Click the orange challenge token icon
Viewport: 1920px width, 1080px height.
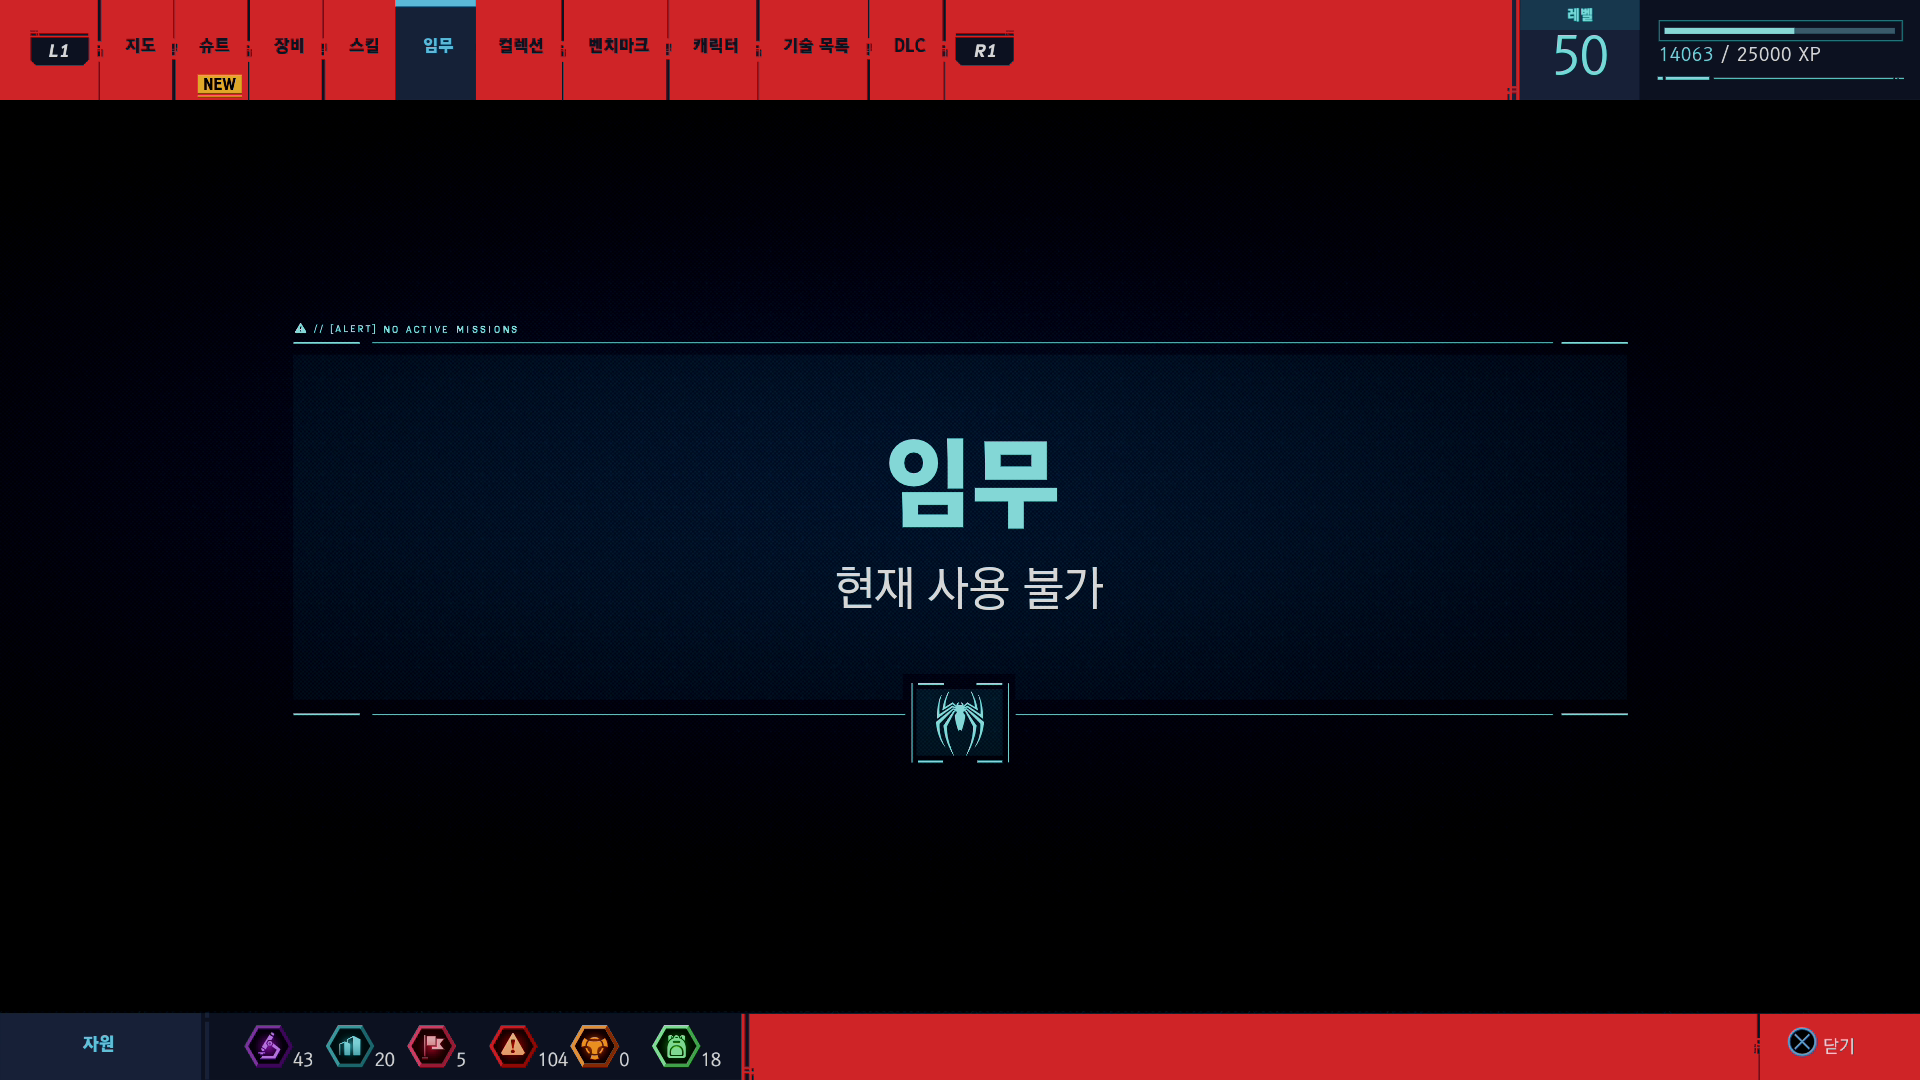(594, 1046)
